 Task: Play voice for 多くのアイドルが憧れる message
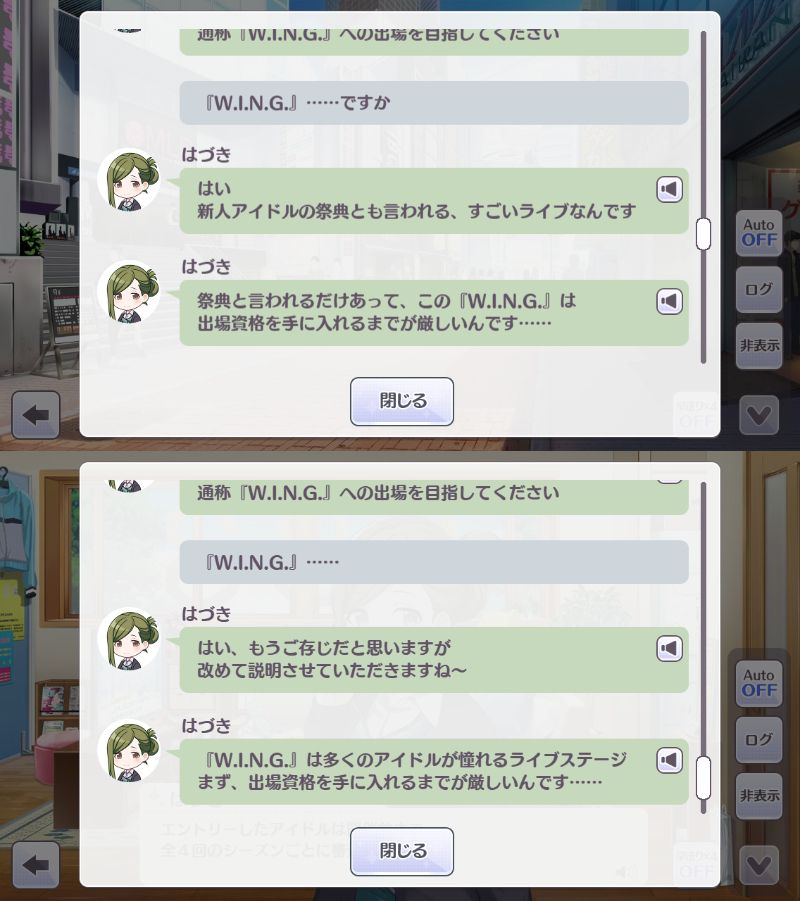click(x=670, y=760)
